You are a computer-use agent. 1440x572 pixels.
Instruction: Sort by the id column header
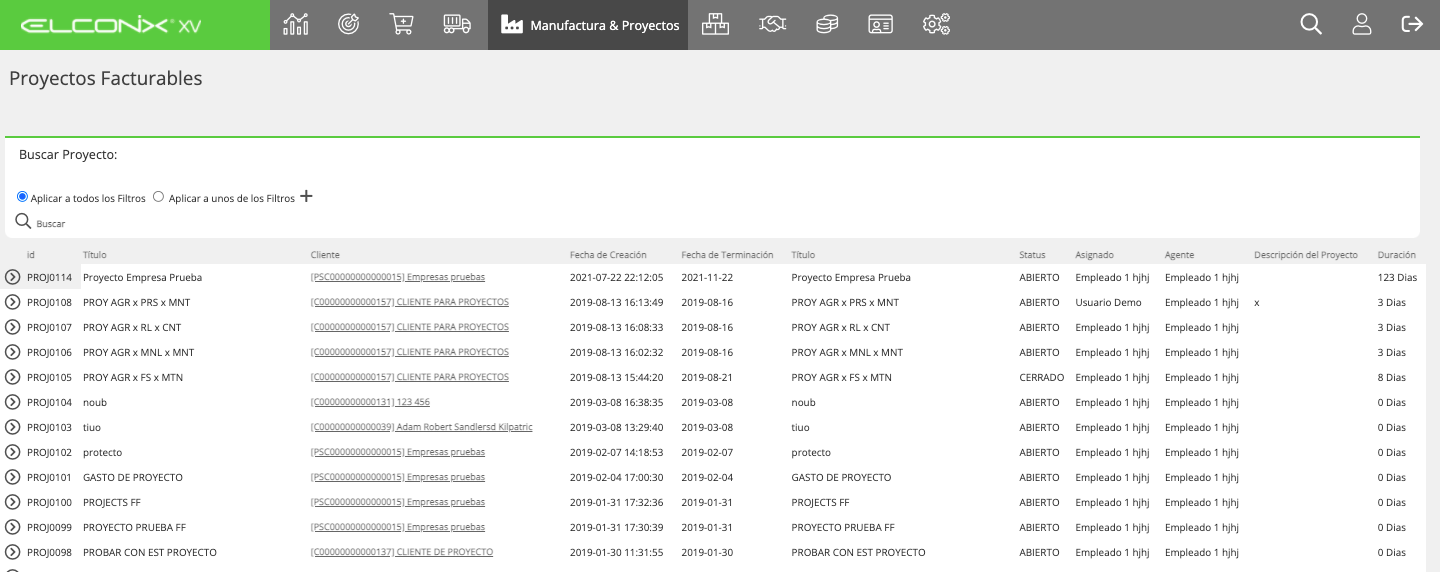[31, 255]
